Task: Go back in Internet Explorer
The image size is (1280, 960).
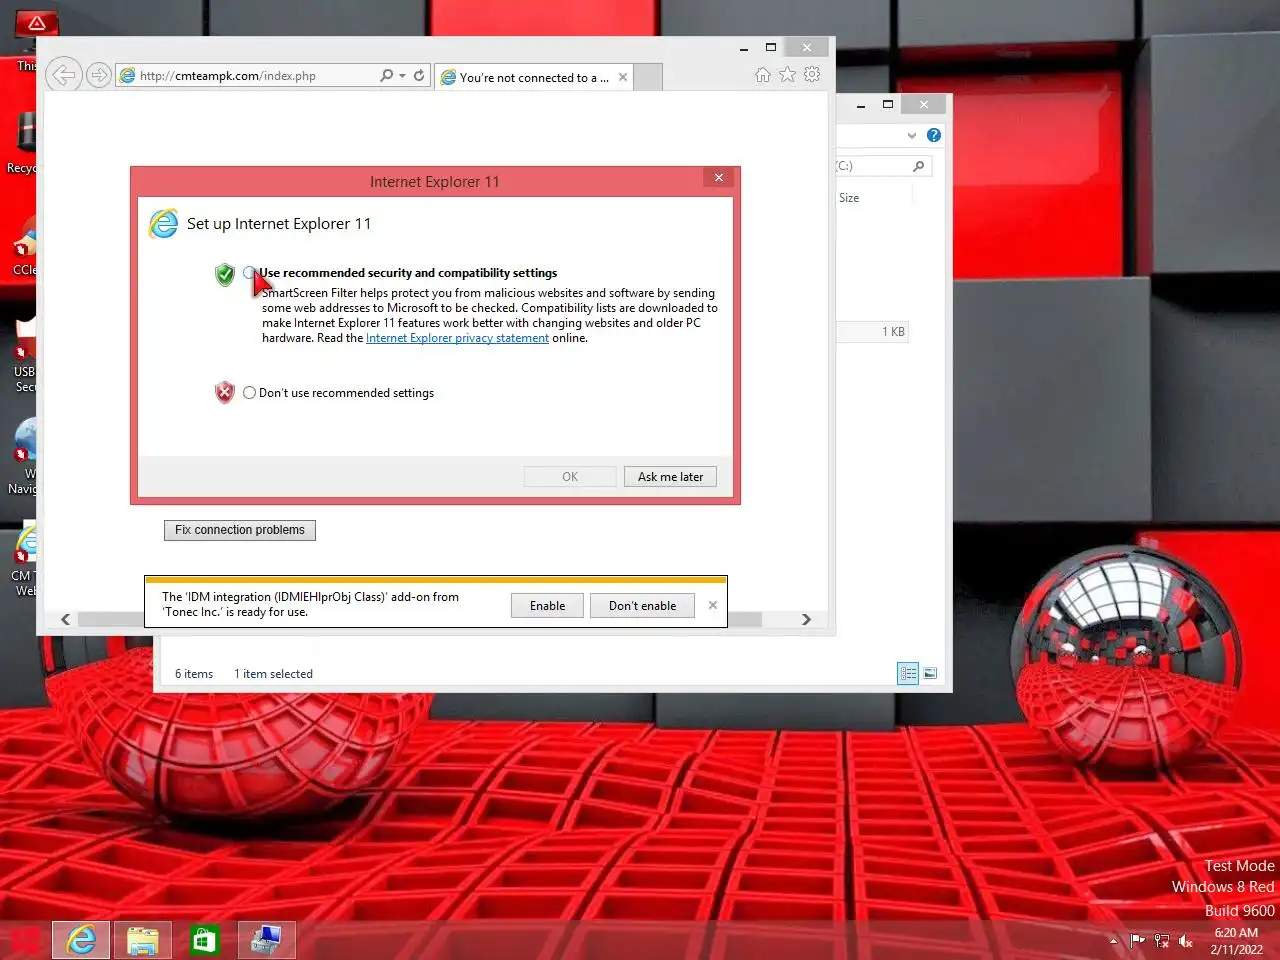Action: pyautogui.click(x=63, y=75)
